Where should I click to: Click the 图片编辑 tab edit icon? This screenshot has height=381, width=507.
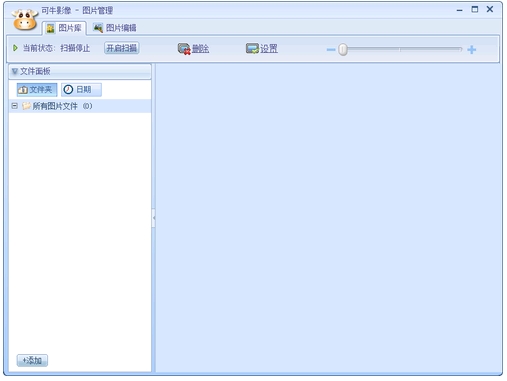[x=98, y=28]
